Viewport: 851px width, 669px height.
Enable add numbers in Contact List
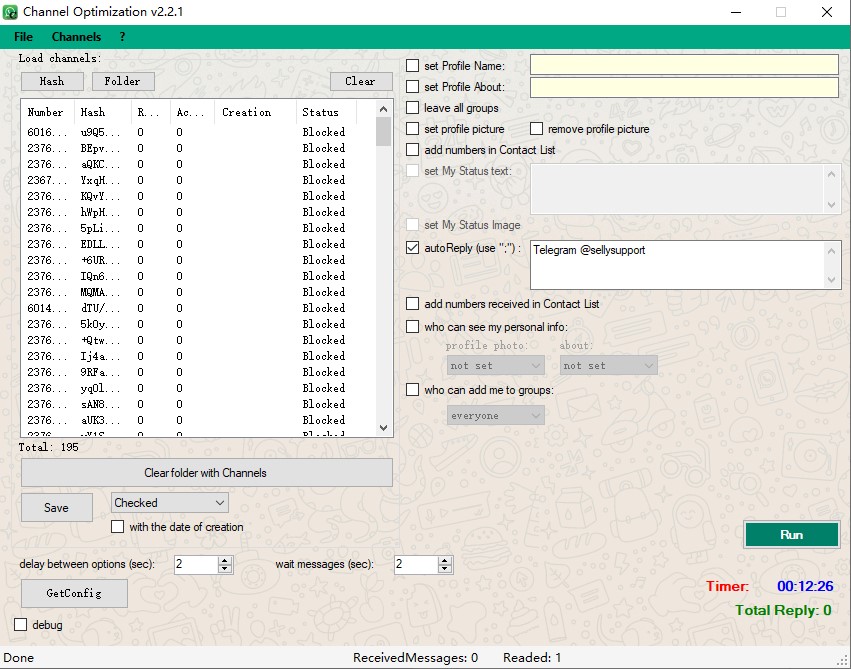point(412,150)
